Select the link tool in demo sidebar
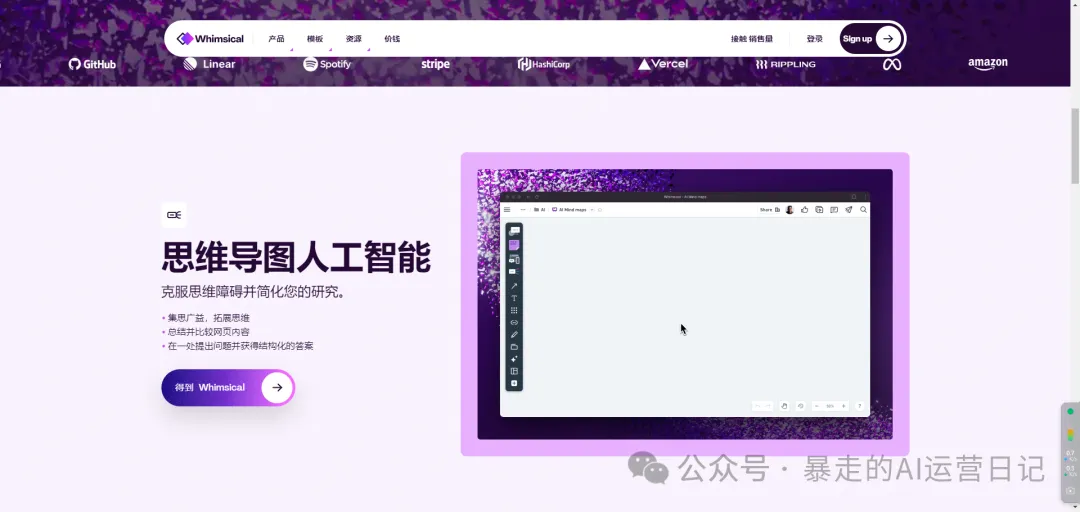 (x=514, y=322)
